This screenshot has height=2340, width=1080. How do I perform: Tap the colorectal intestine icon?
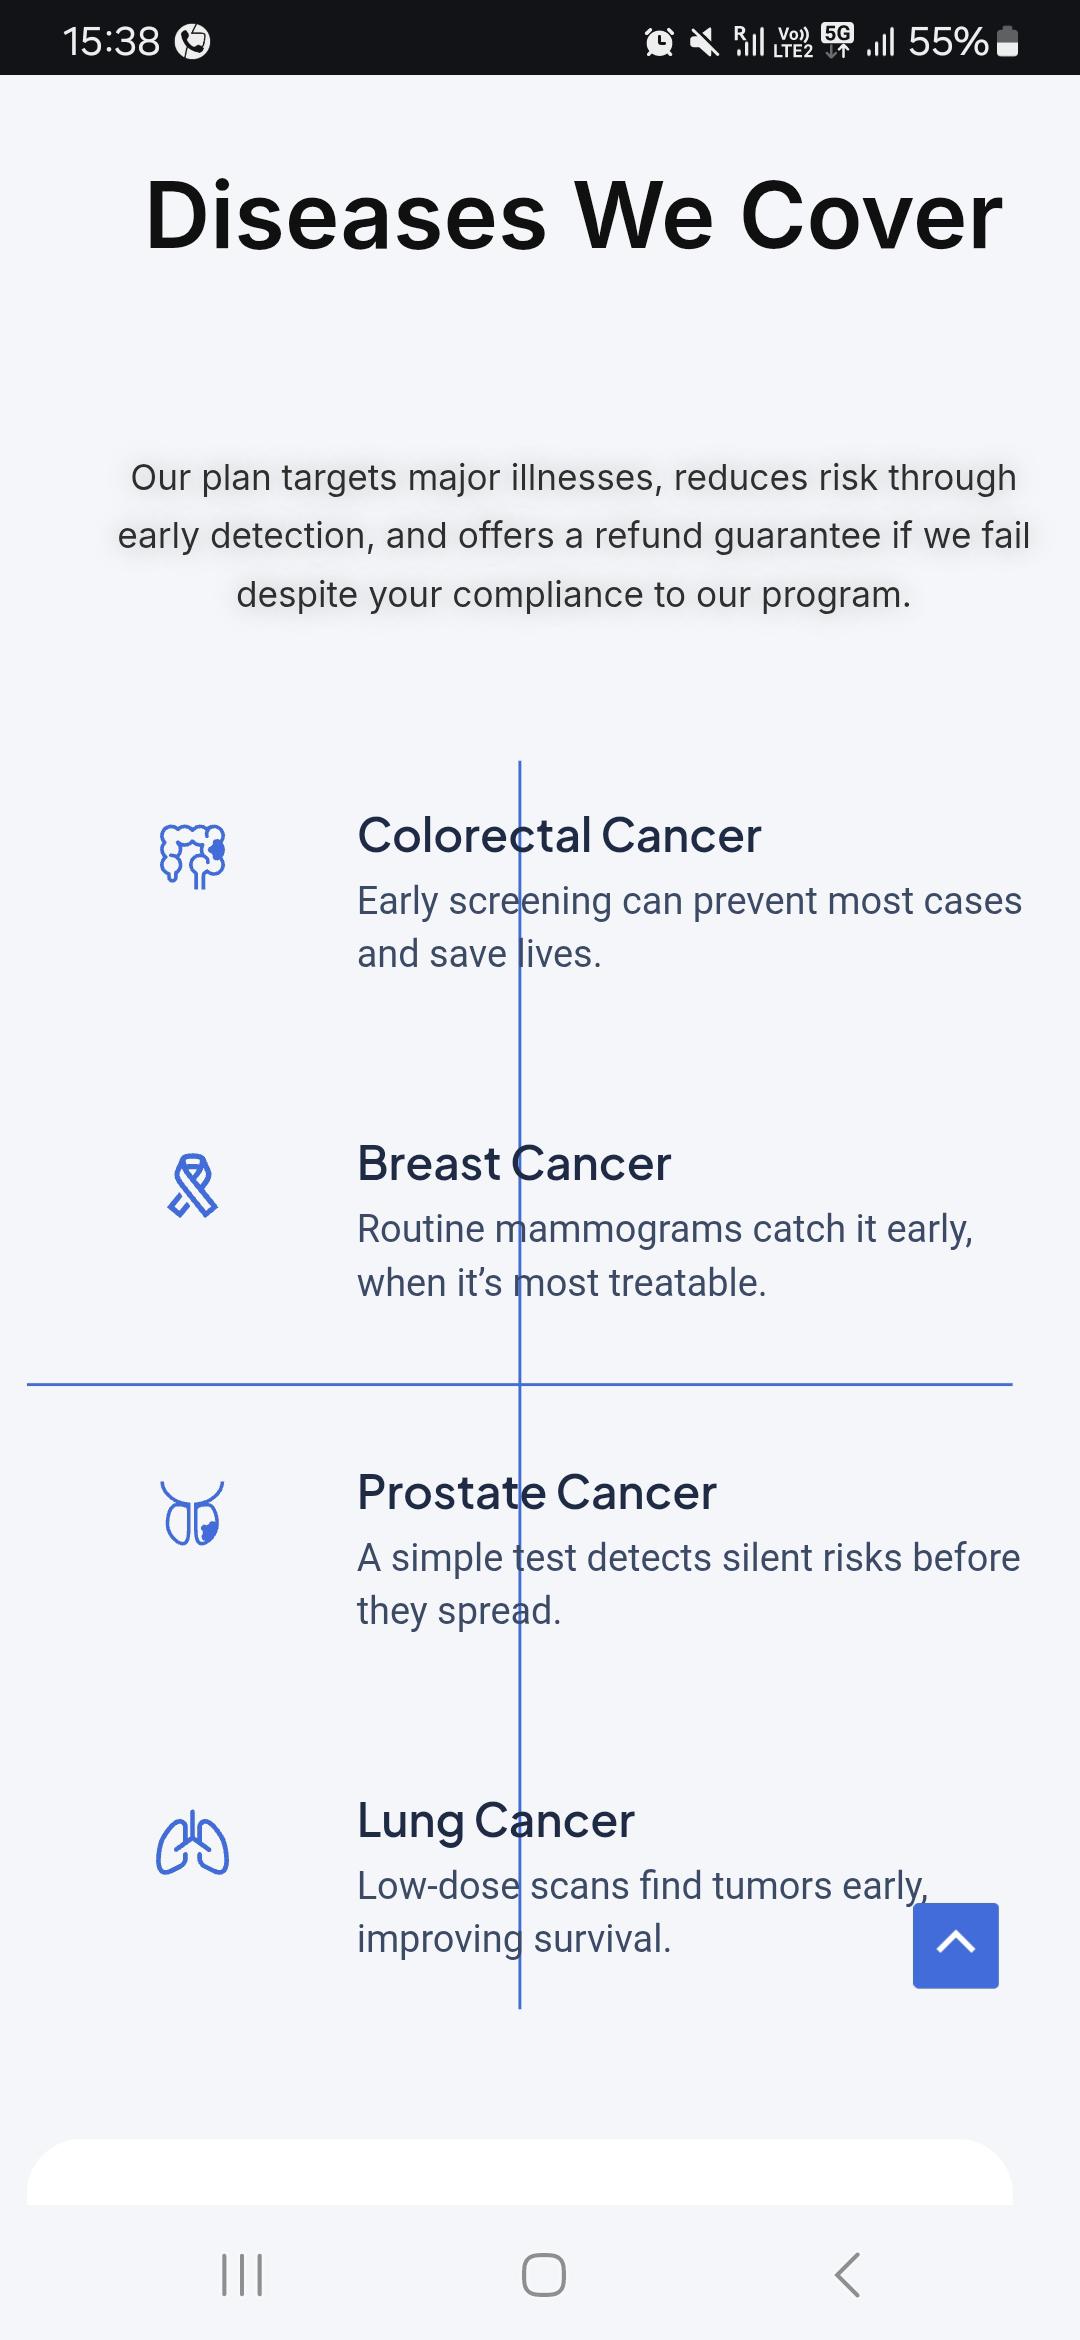pos(193,856)
